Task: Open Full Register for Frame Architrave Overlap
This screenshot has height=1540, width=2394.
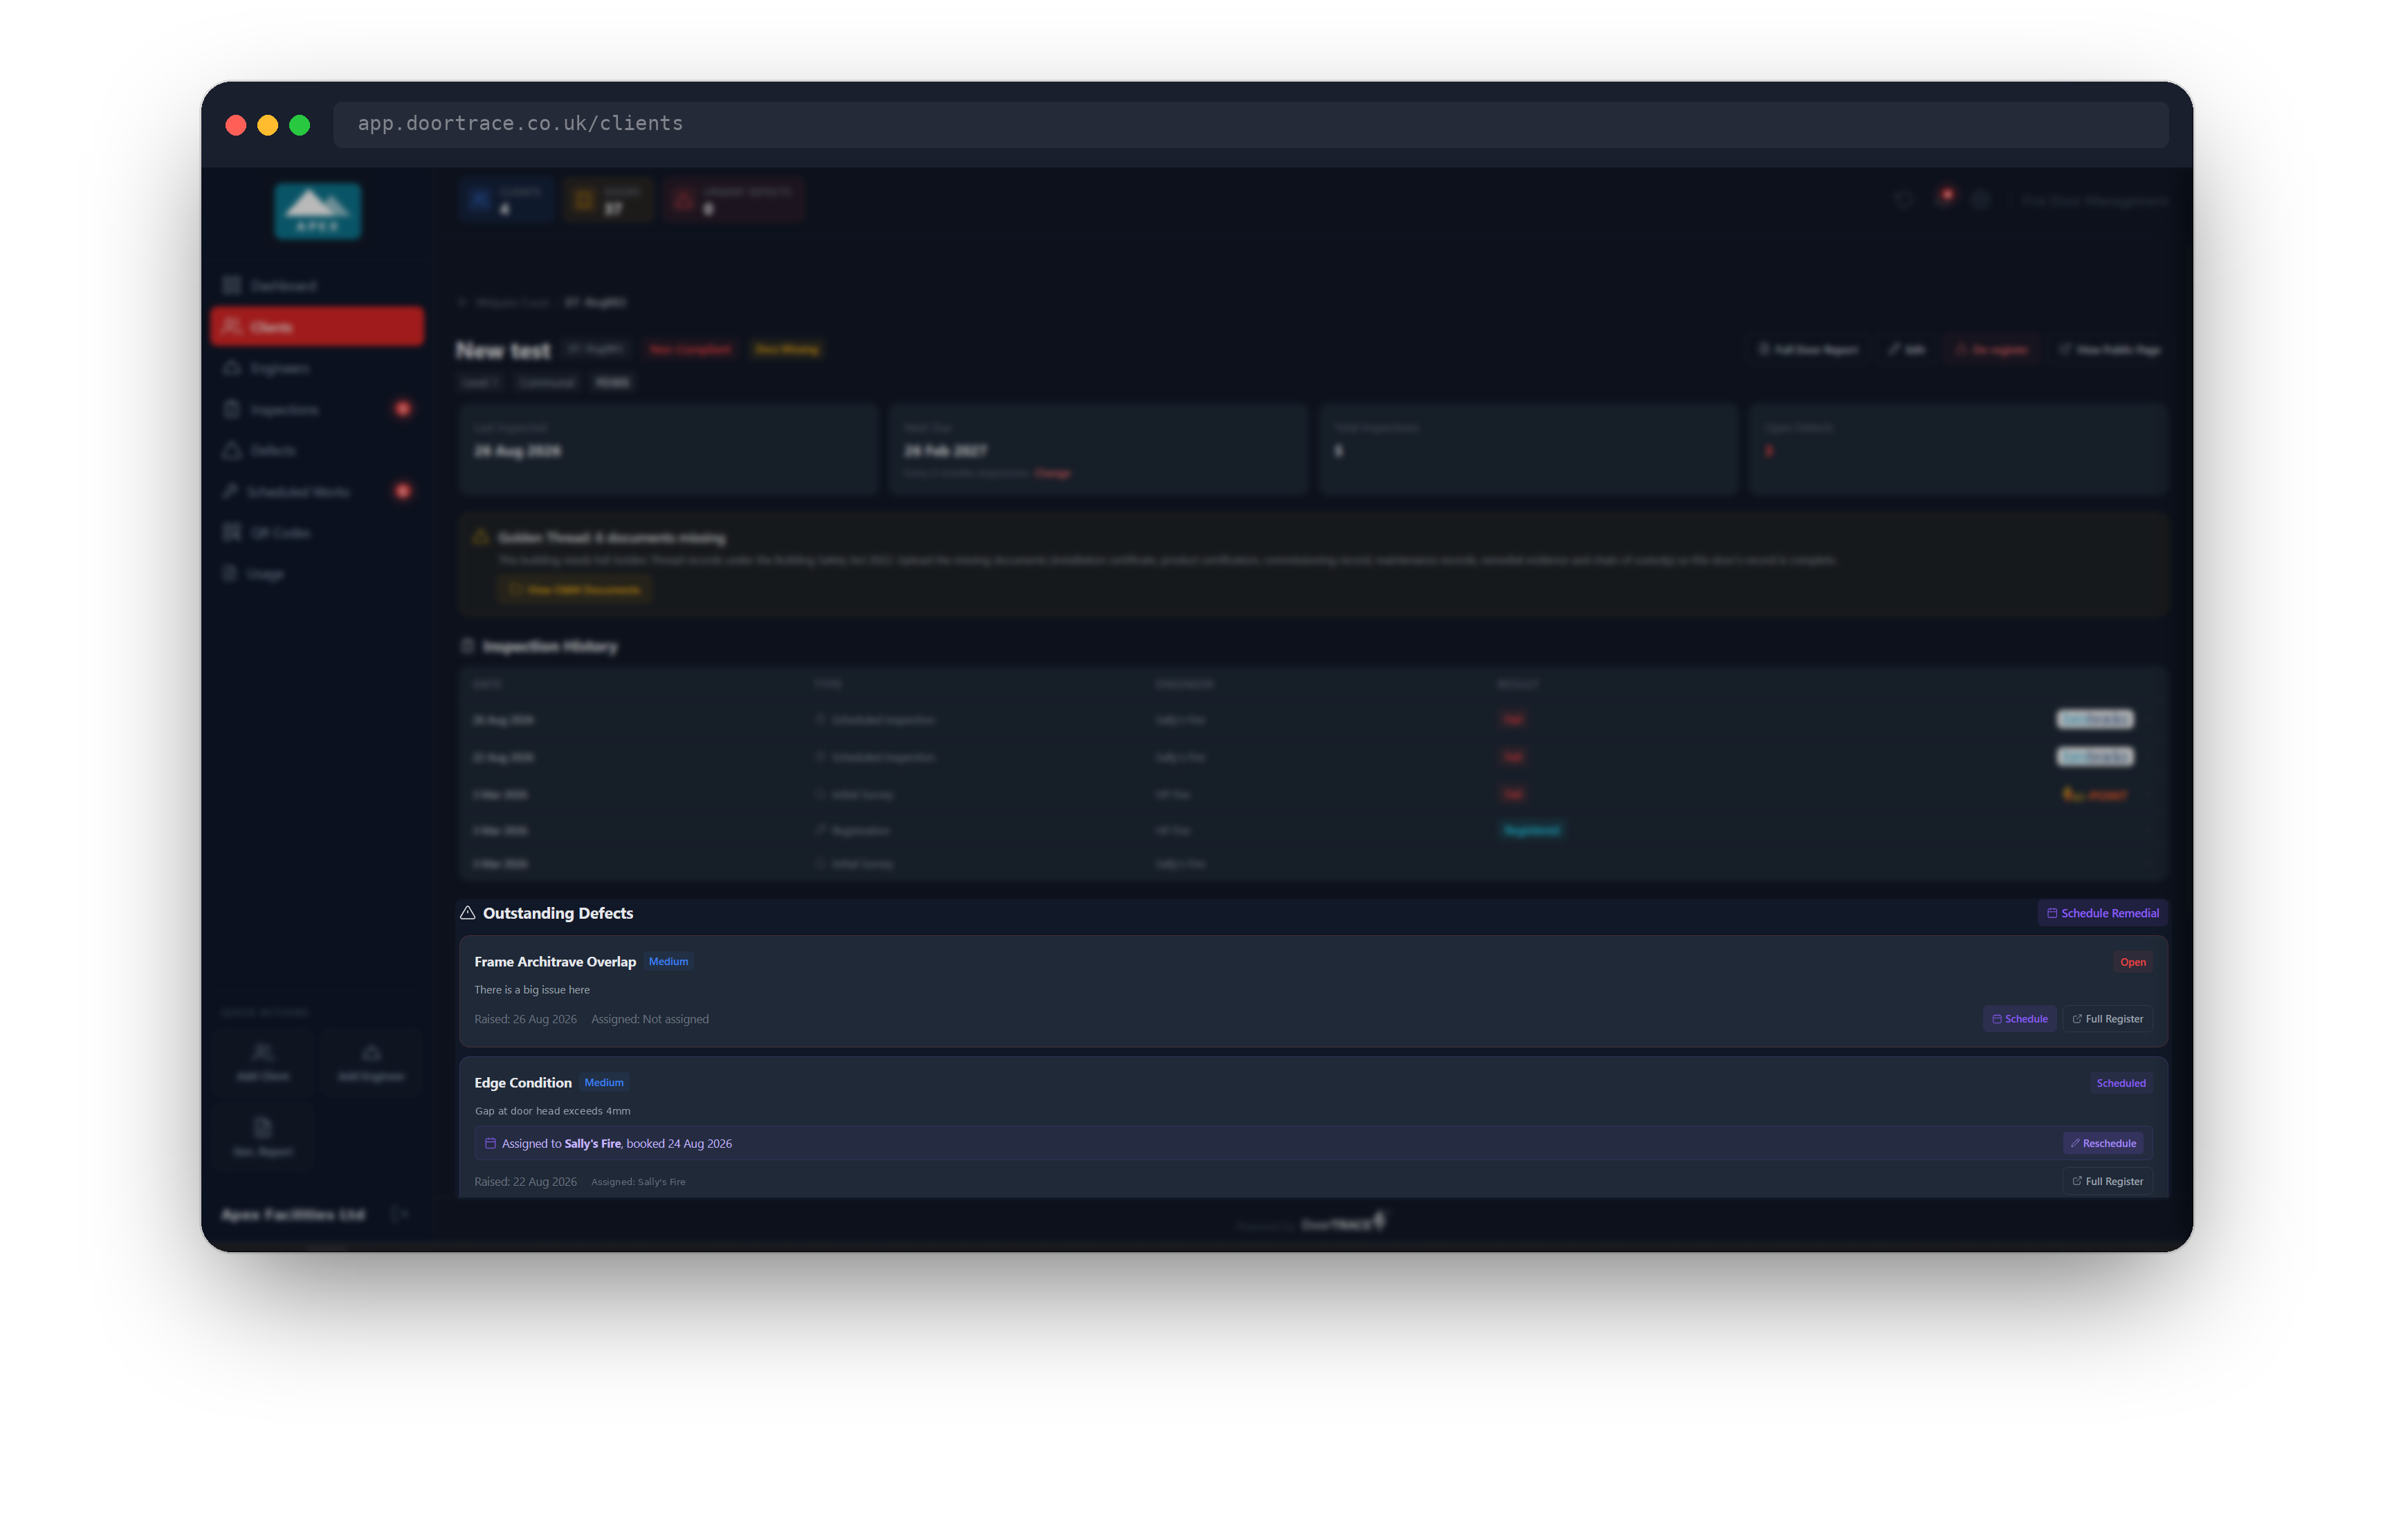Action: 2107,1019
